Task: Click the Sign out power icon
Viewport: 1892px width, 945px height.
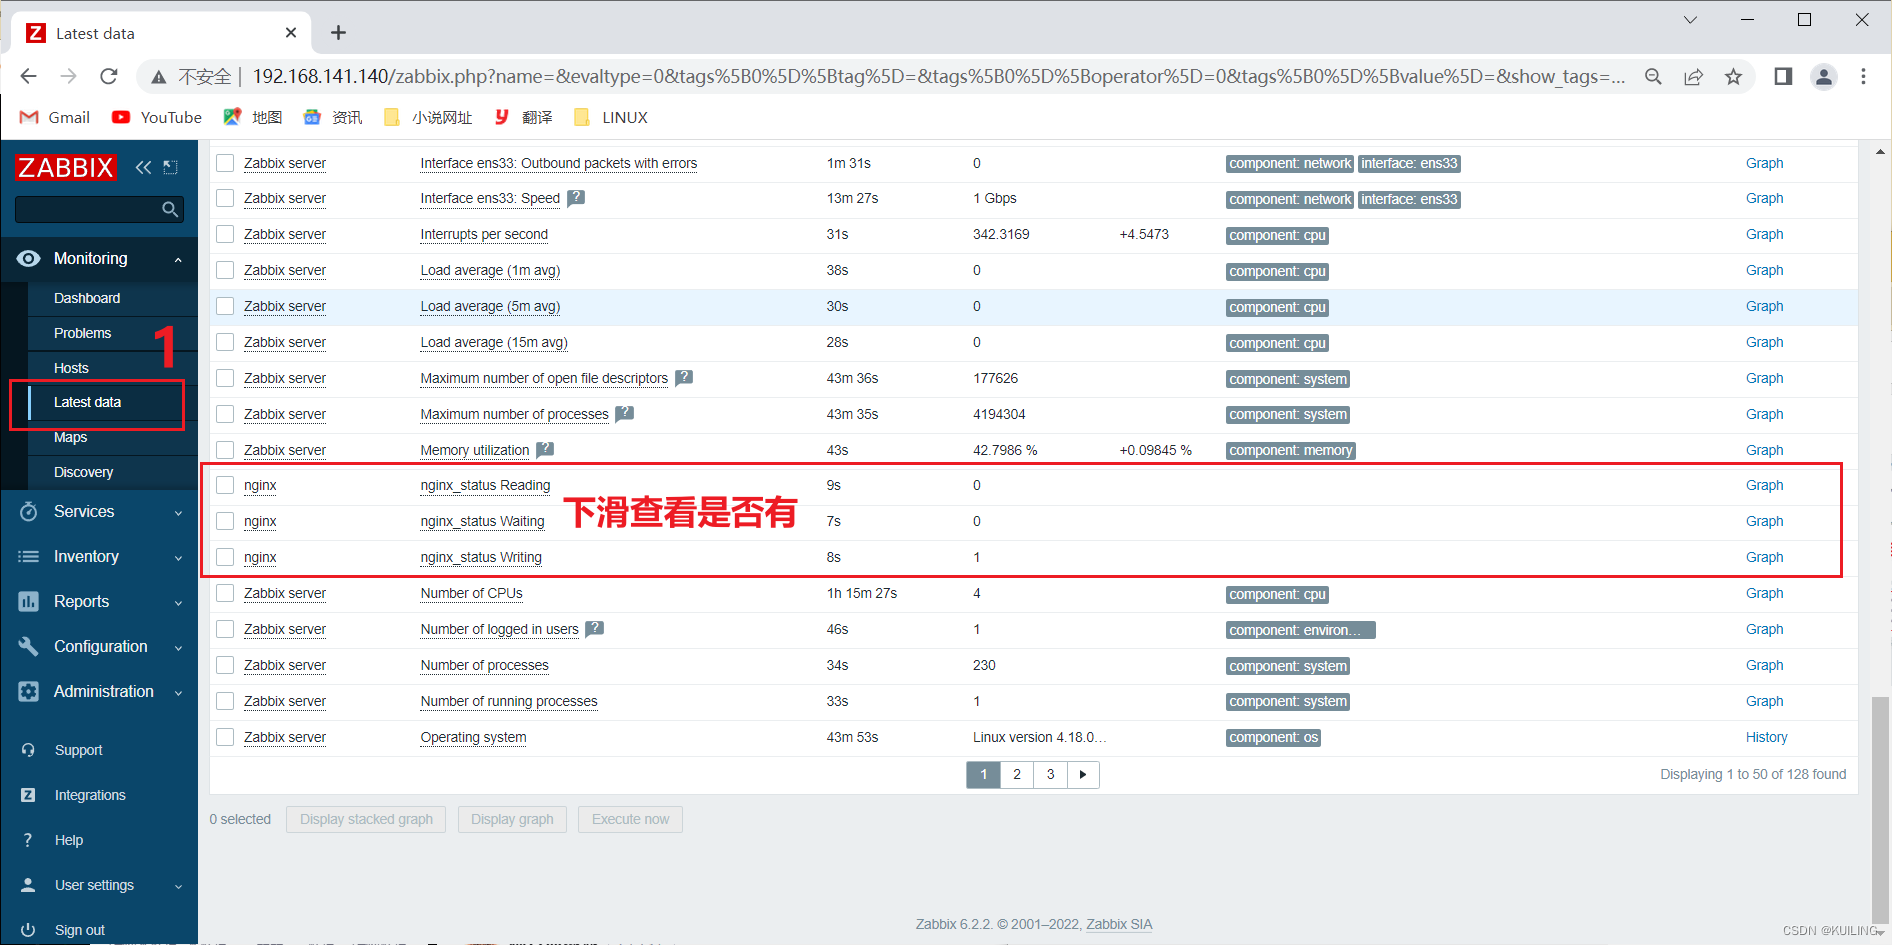Action: 28,930
